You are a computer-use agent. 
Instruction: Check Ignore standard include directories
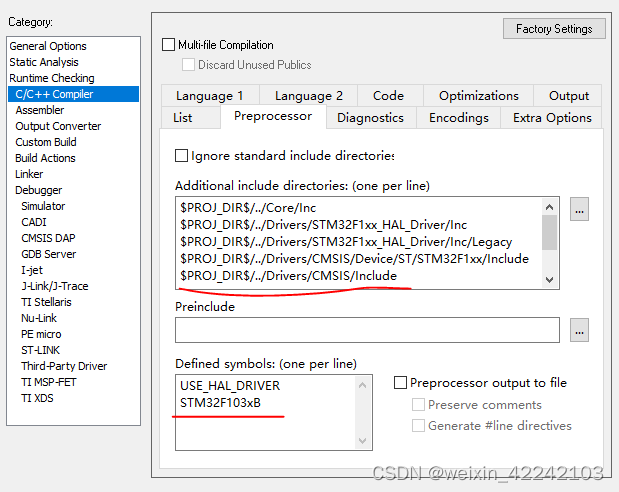point(181,156)
